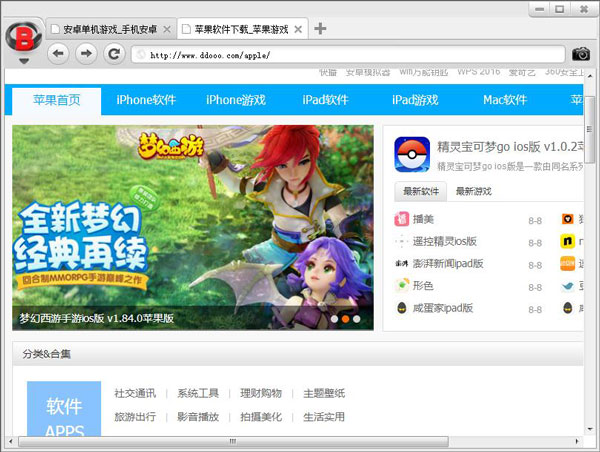Open the 形色 app link

(423, 286)
